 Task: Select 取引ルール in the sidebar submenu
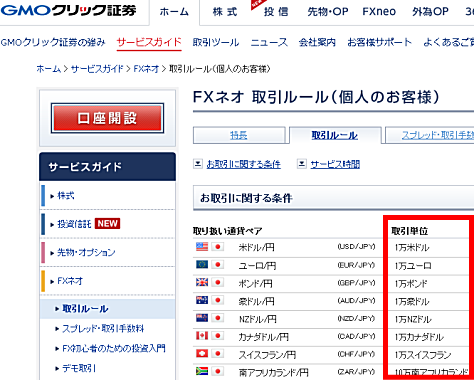click(x=85, y=309)
